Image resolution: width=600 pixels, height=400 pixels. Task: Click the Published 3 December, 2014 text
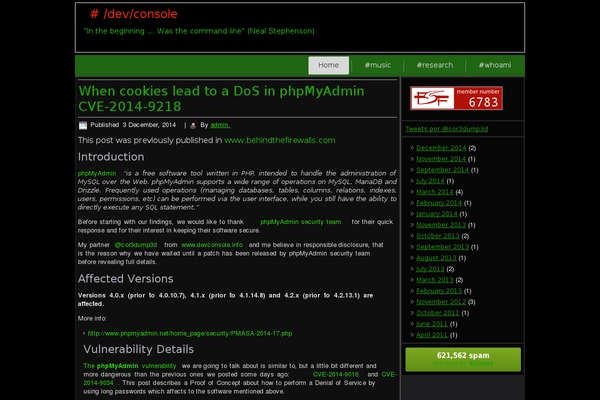tap(133, 125)
